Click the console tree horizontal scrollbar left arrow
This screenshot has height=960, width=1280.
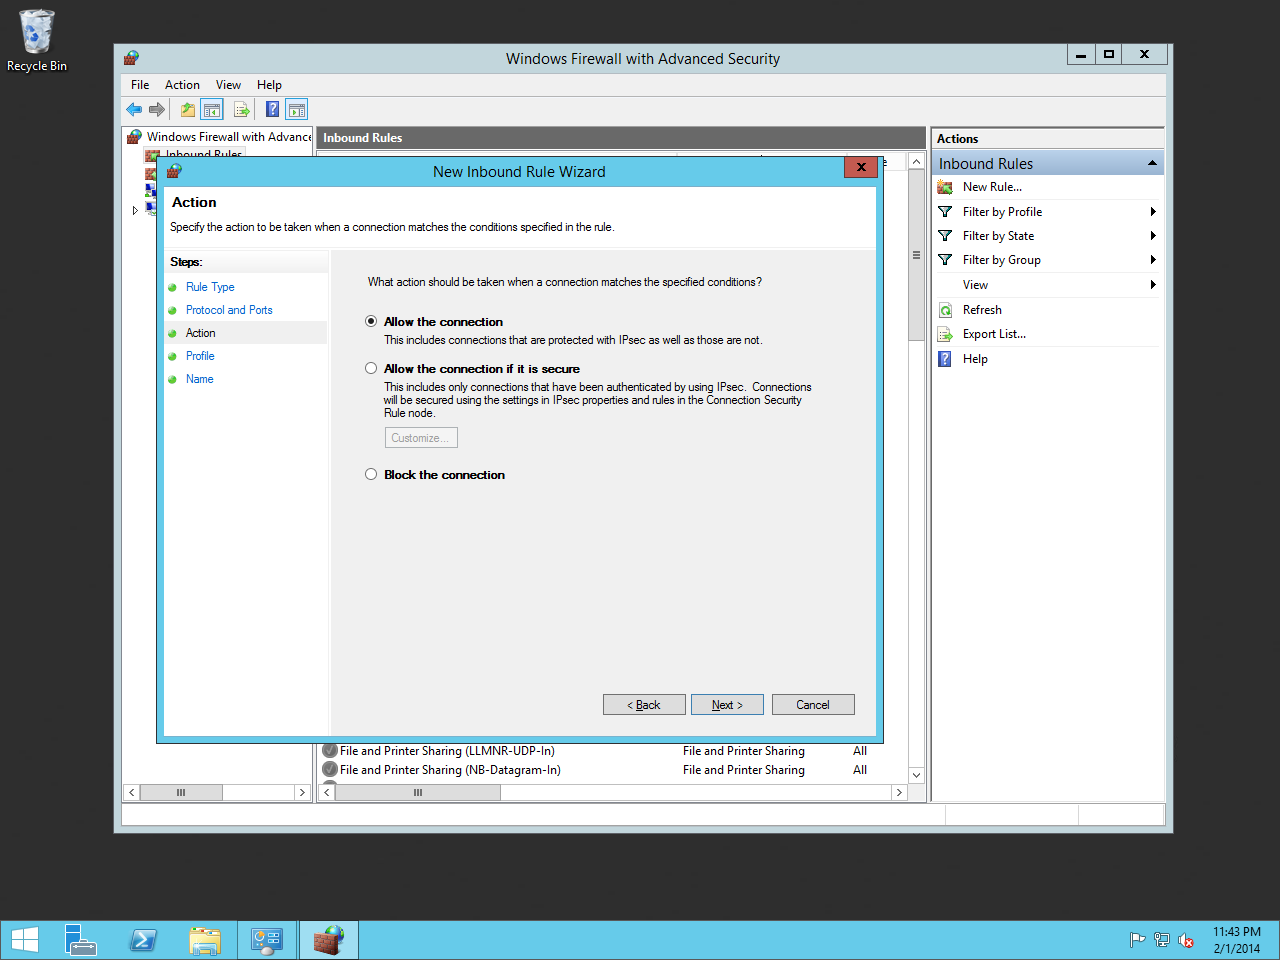point(131,792)
